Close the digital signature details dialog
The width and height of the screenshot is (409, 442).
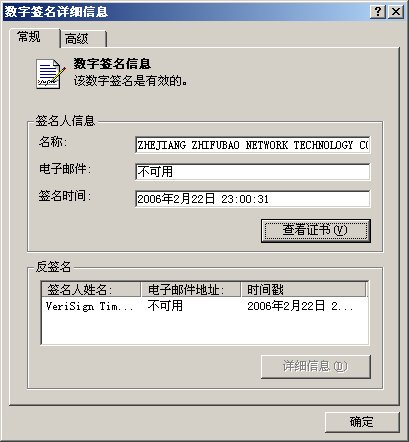396,12
